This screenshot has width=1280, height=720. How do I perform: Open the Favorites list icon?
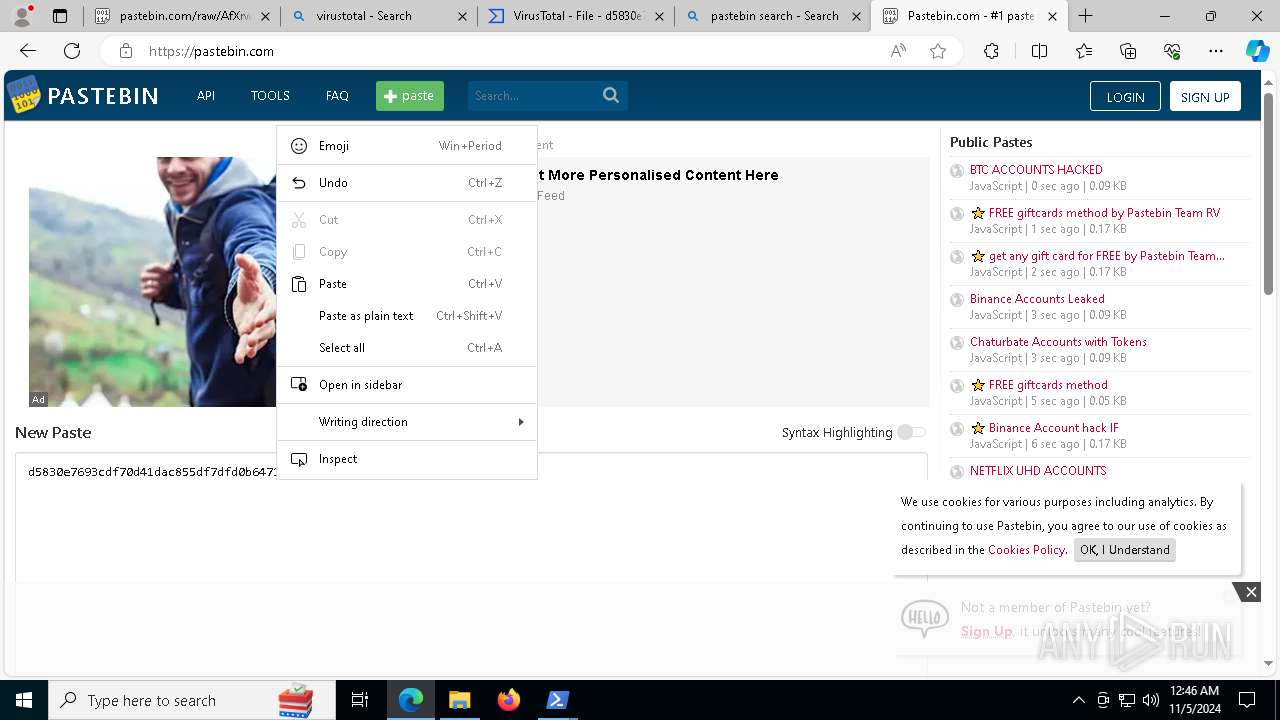point(1084,51)
